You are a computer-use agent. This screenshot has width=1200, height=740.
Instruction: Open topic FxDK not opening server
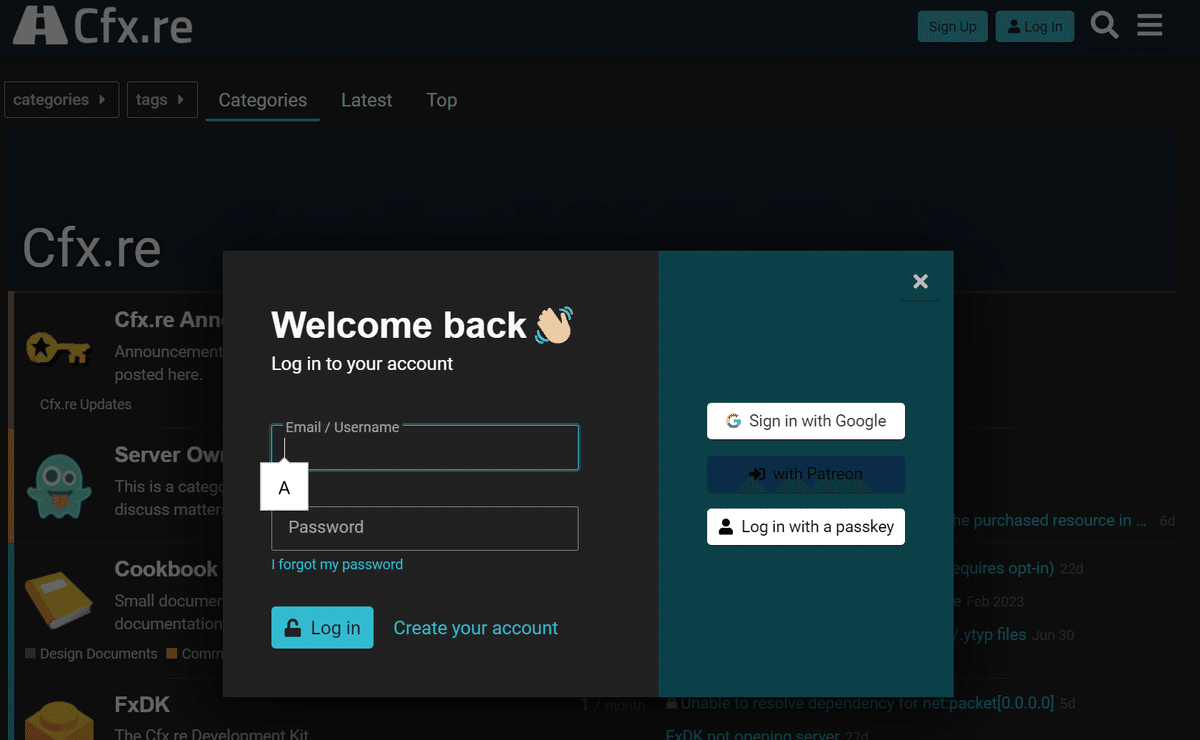752,735
